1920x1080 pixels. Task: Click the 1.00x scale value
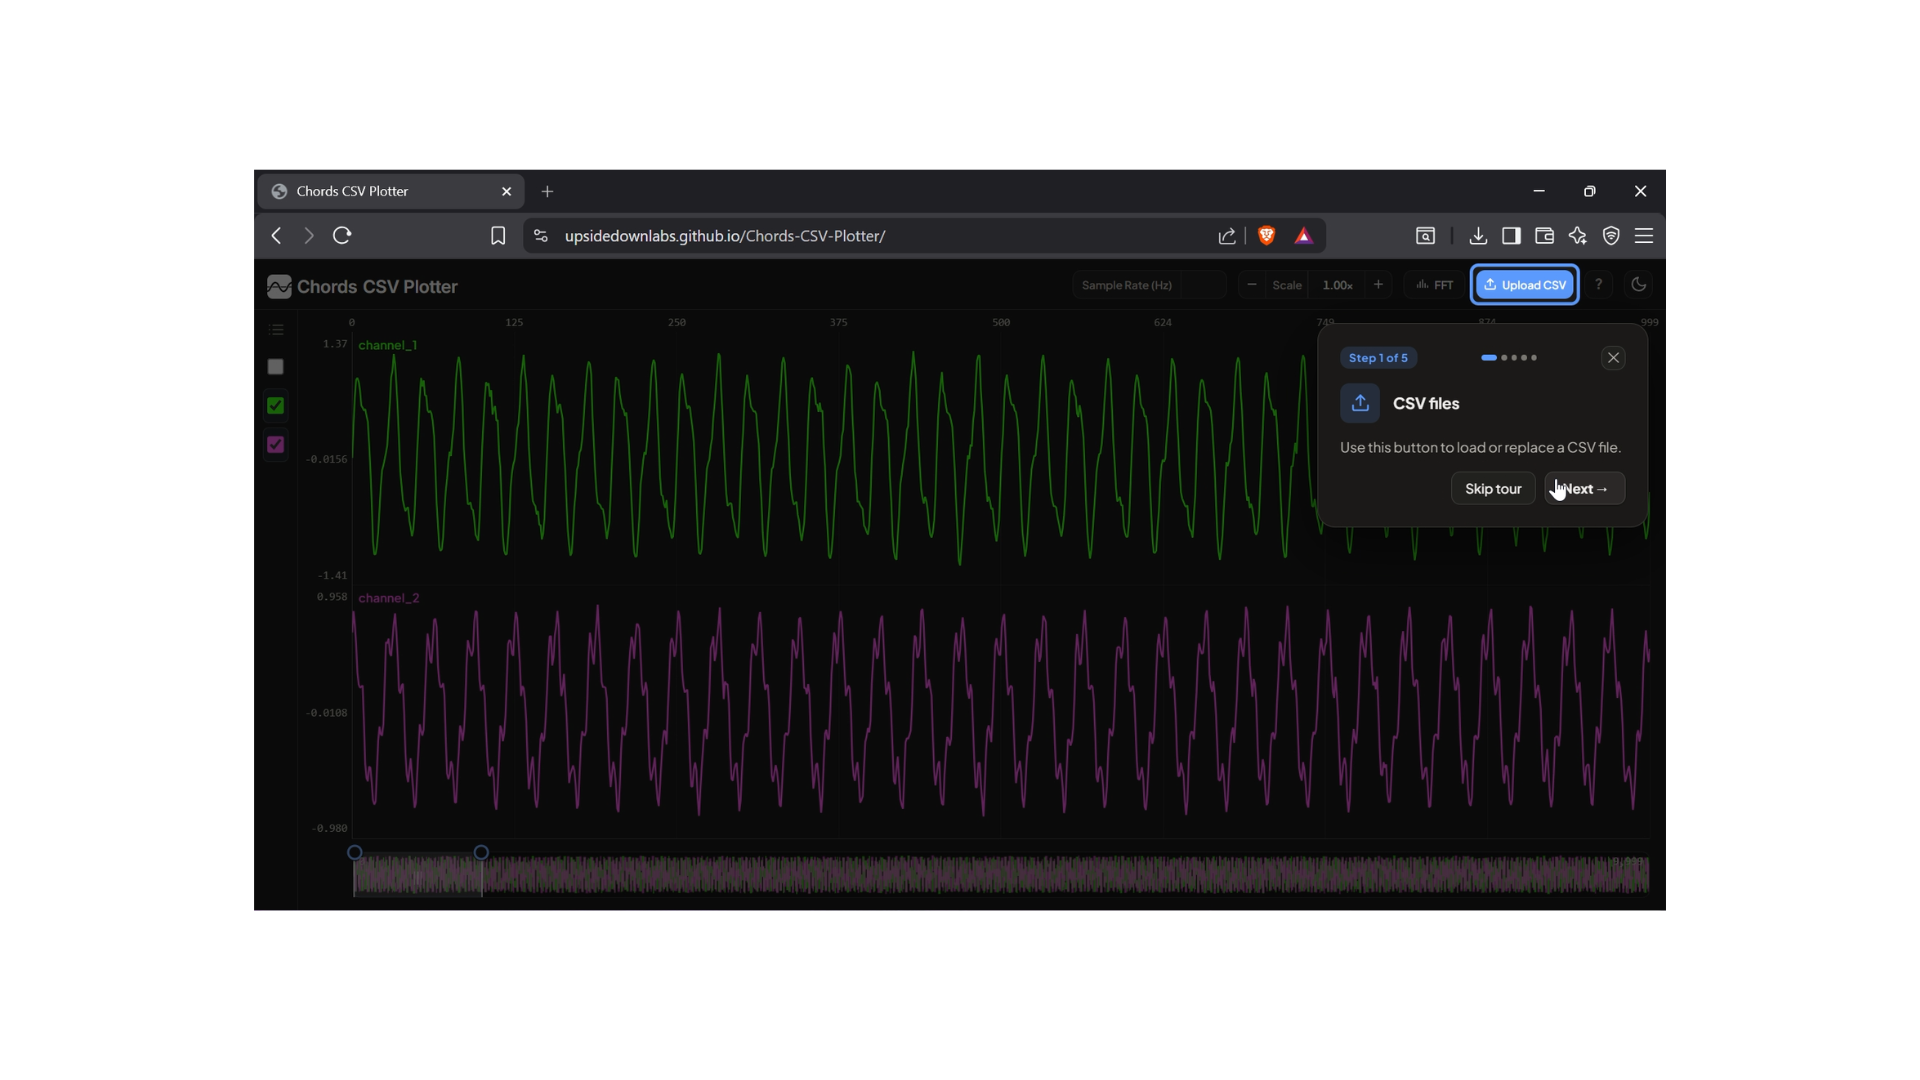tap(1337, 285)
